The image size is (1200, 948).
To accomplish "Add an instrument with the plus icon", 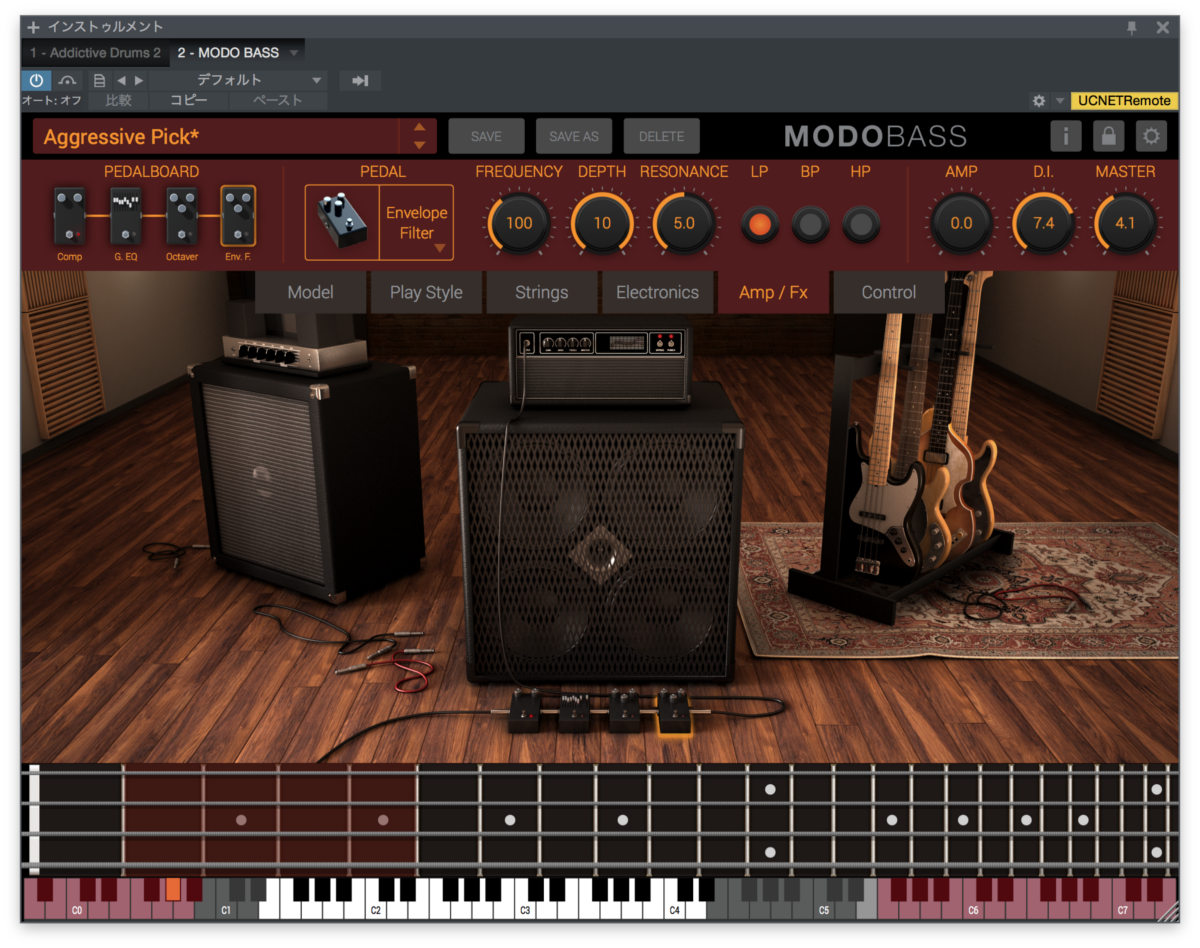I will click(x=34, y=27).
